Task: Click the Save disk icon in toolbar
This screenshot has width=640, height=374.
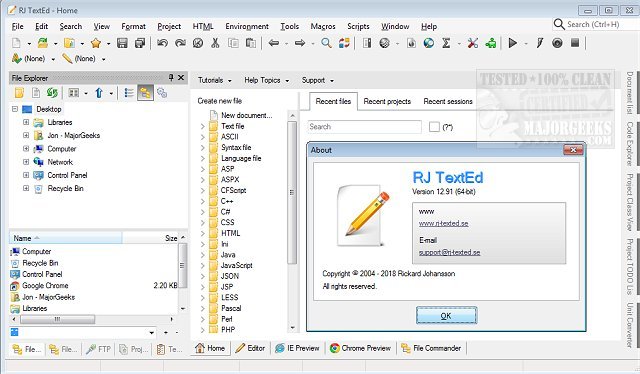Action: [122, 43]
